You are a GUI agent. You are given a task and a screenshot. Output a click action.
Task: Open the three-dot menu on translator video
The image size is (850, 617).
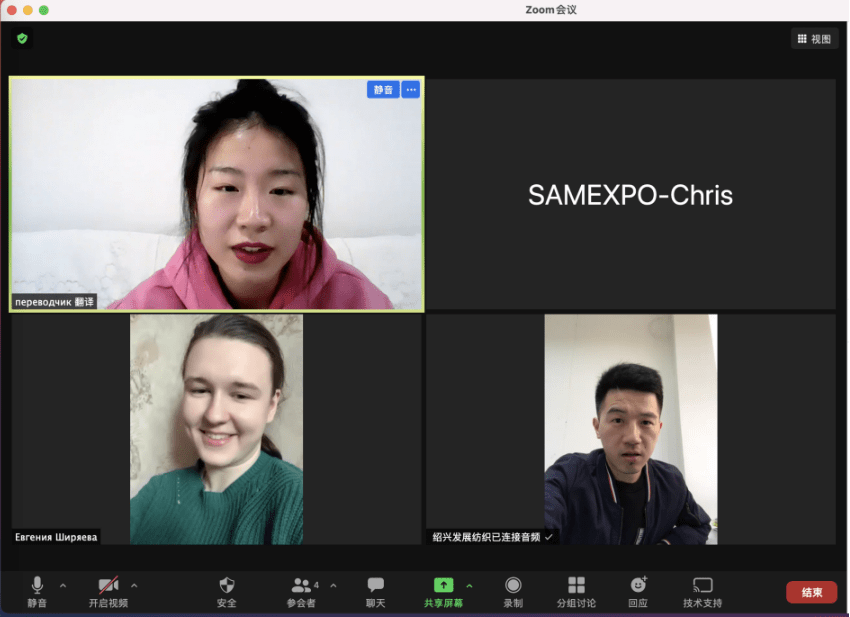[x=410, y=90]
